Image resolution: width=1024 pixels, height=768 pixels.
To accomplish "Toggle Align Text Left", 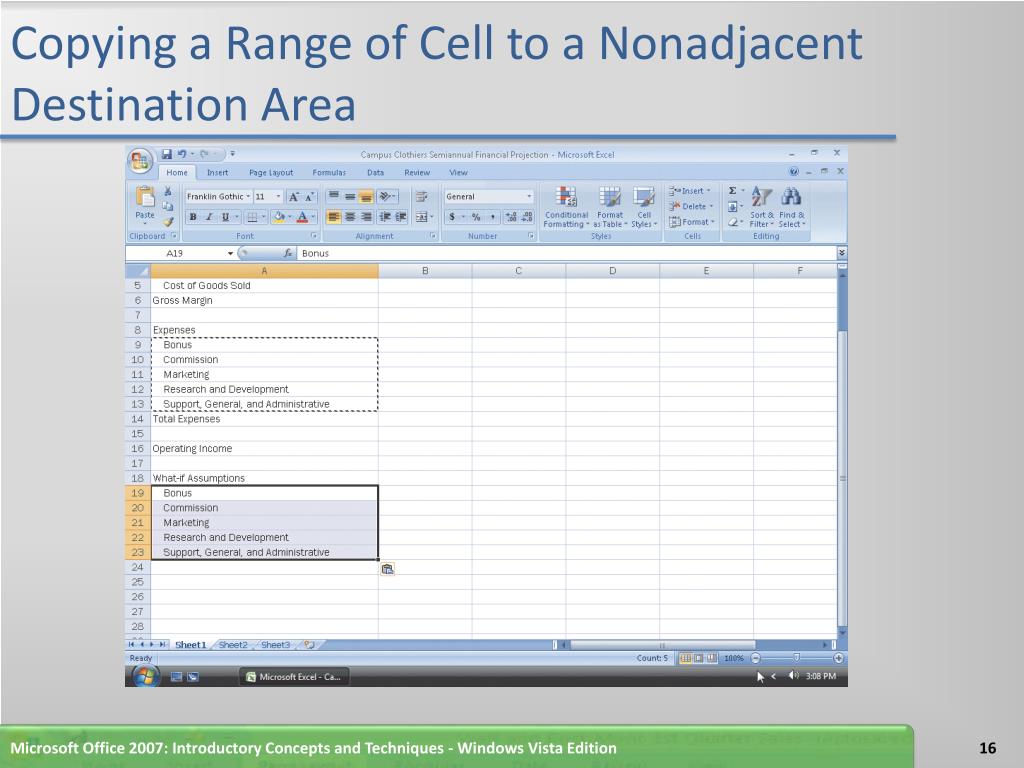I will click(334, 217).
